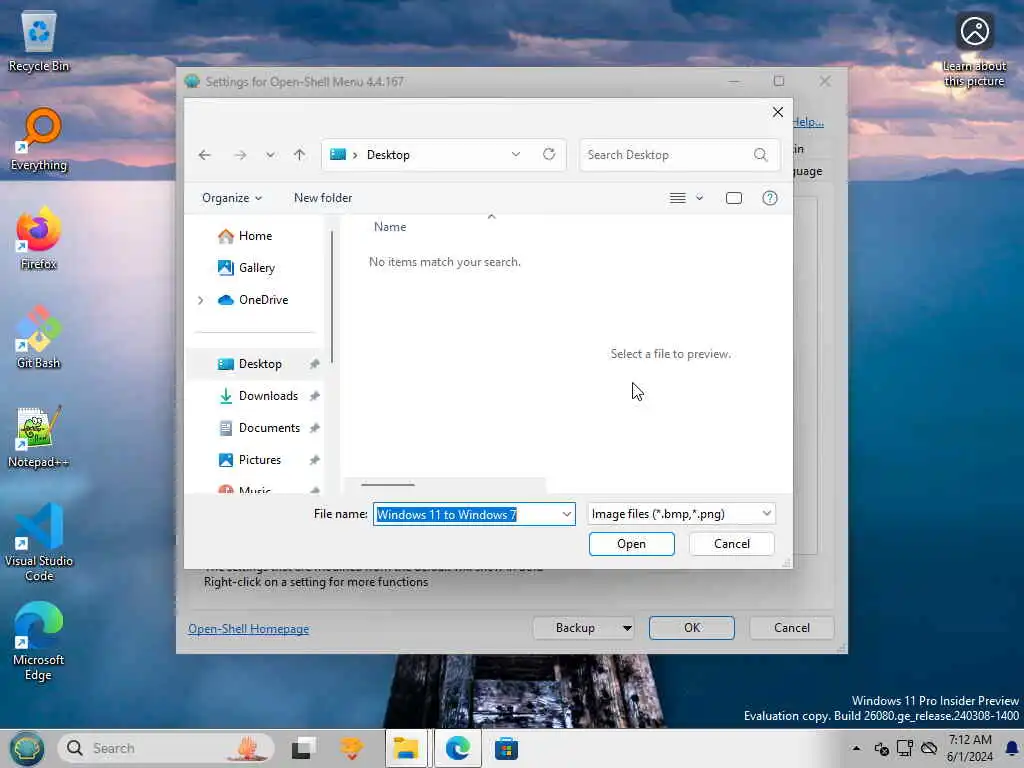The width and height of the screenshot is (1024, 768).
Task: Select the Git Bash desktop shortcut
Action: tap(39, 338)
